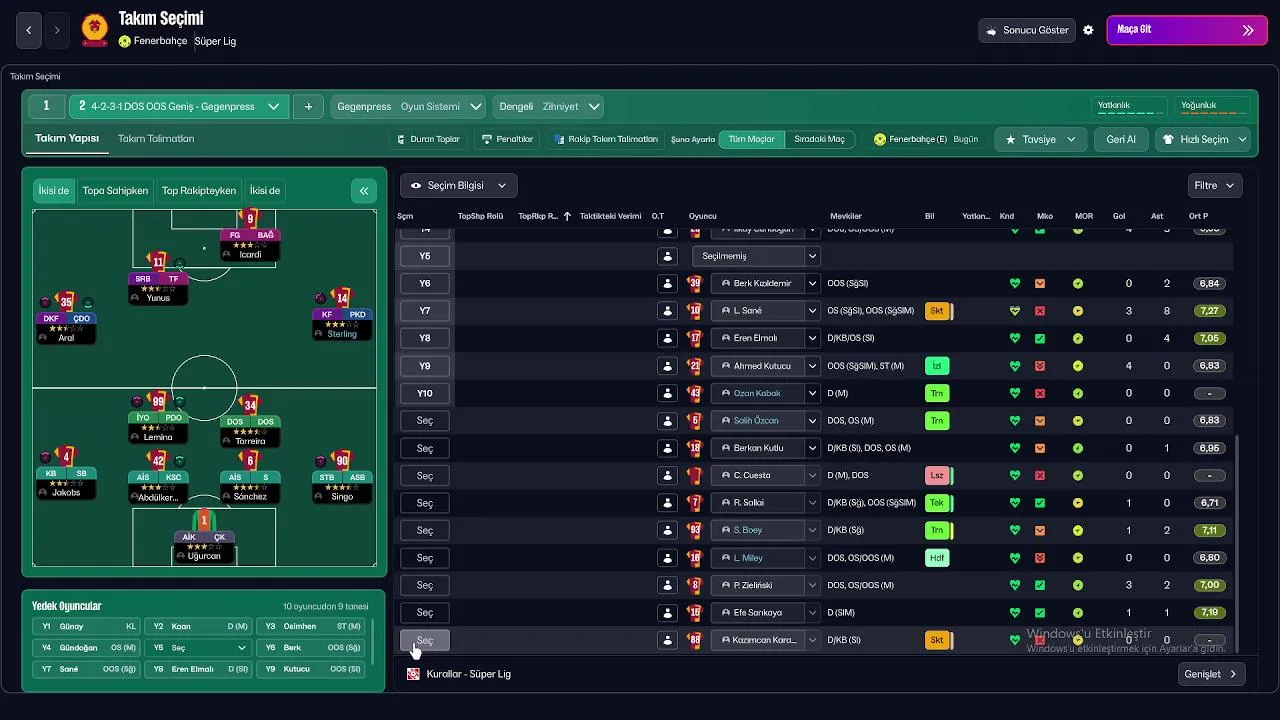Viewport: 1280px width, 720px height.
Task: Go forward with the right arrow icon
Action: tap(57, 30)
